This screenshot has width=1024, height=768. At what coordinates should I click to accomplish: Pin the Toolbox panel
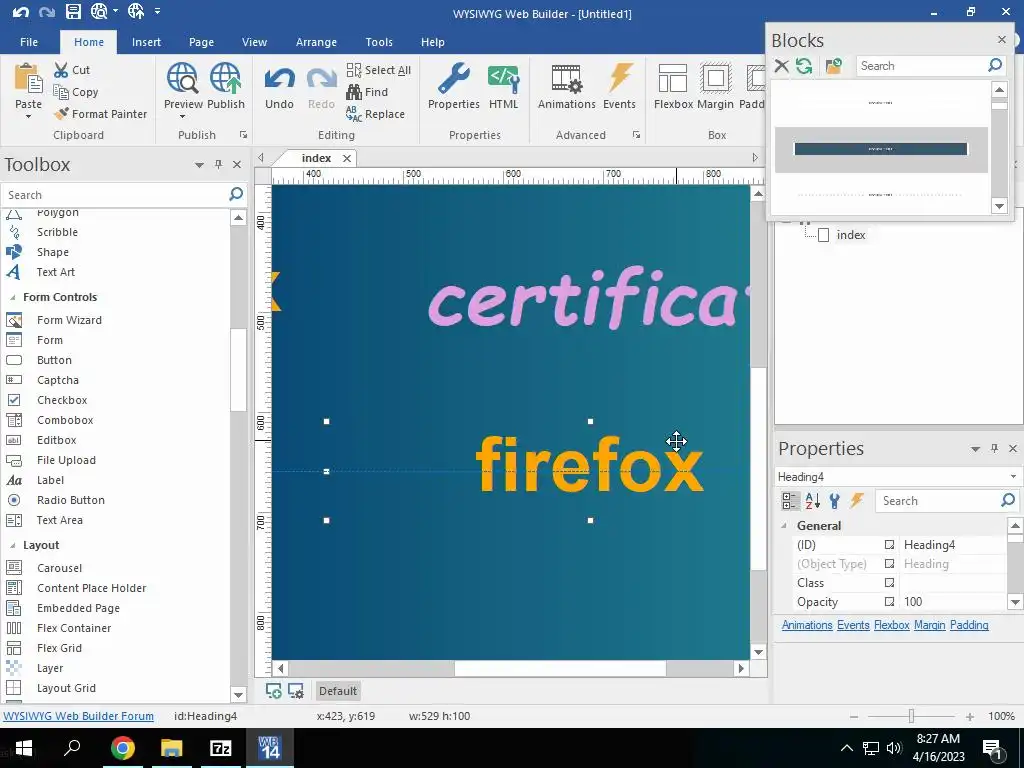218,165
